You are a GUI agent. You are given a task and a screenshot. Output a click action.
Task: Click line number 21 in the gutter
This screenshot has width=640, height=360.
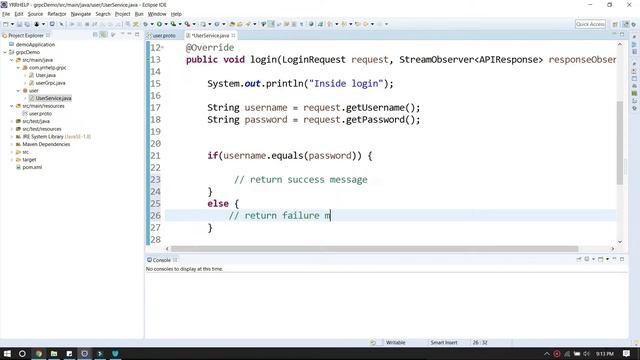click(155, 156)
